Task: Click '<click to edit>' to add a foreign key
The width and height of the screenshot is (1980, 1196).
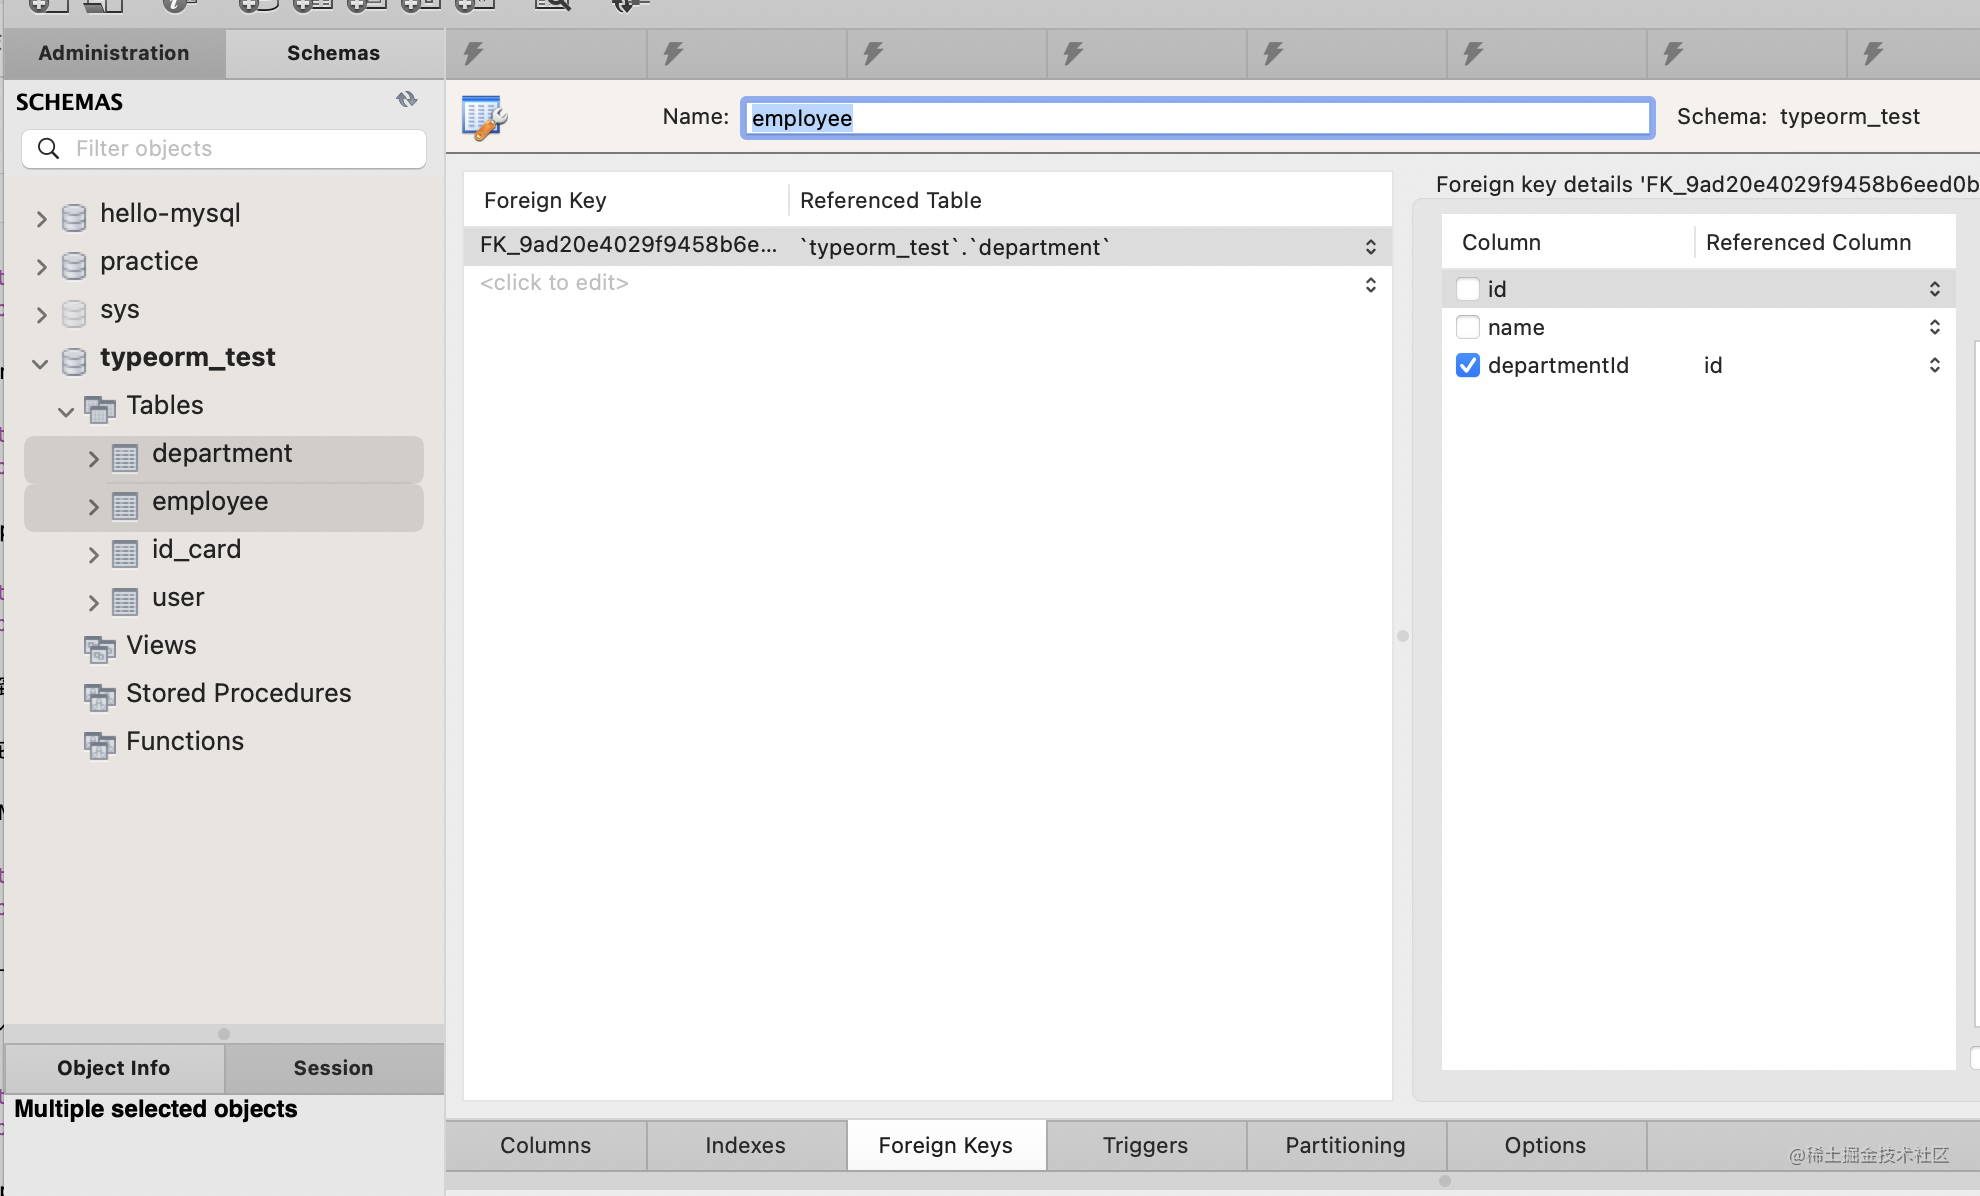Action: [x=554, y=283]
